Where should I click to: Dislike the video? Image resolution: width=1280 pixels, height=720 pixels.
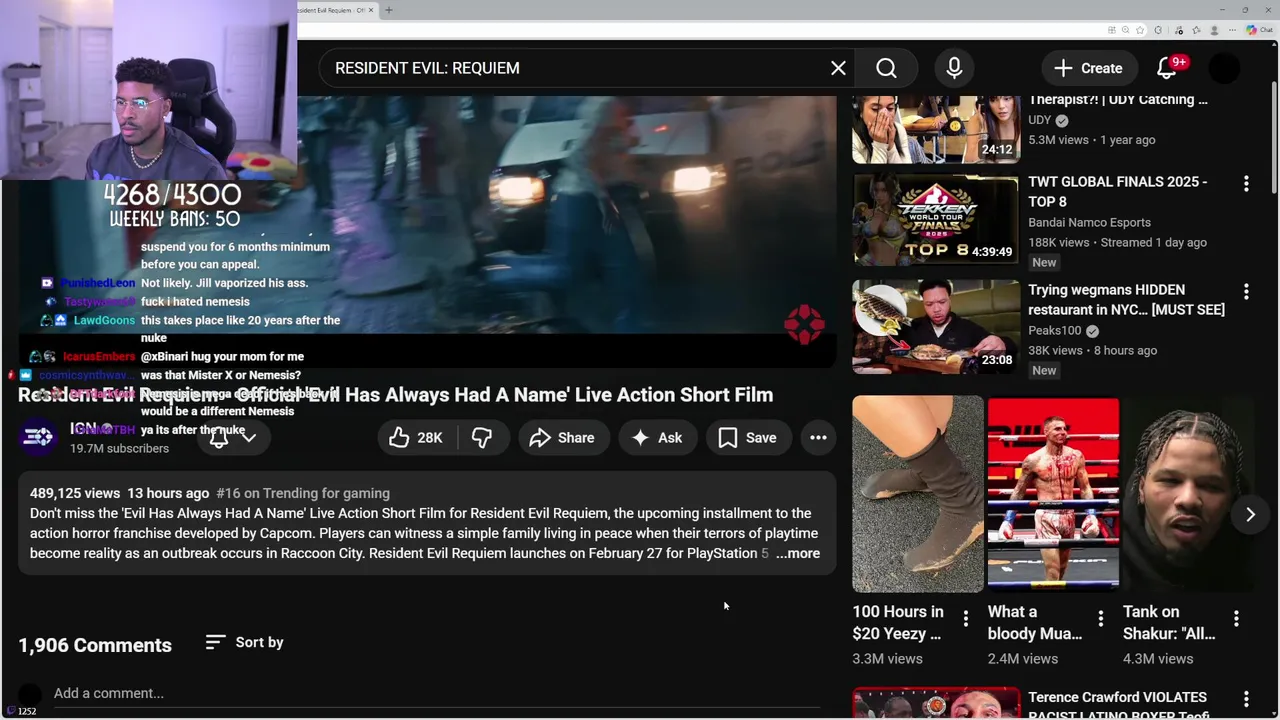click(x=482, y=438)
